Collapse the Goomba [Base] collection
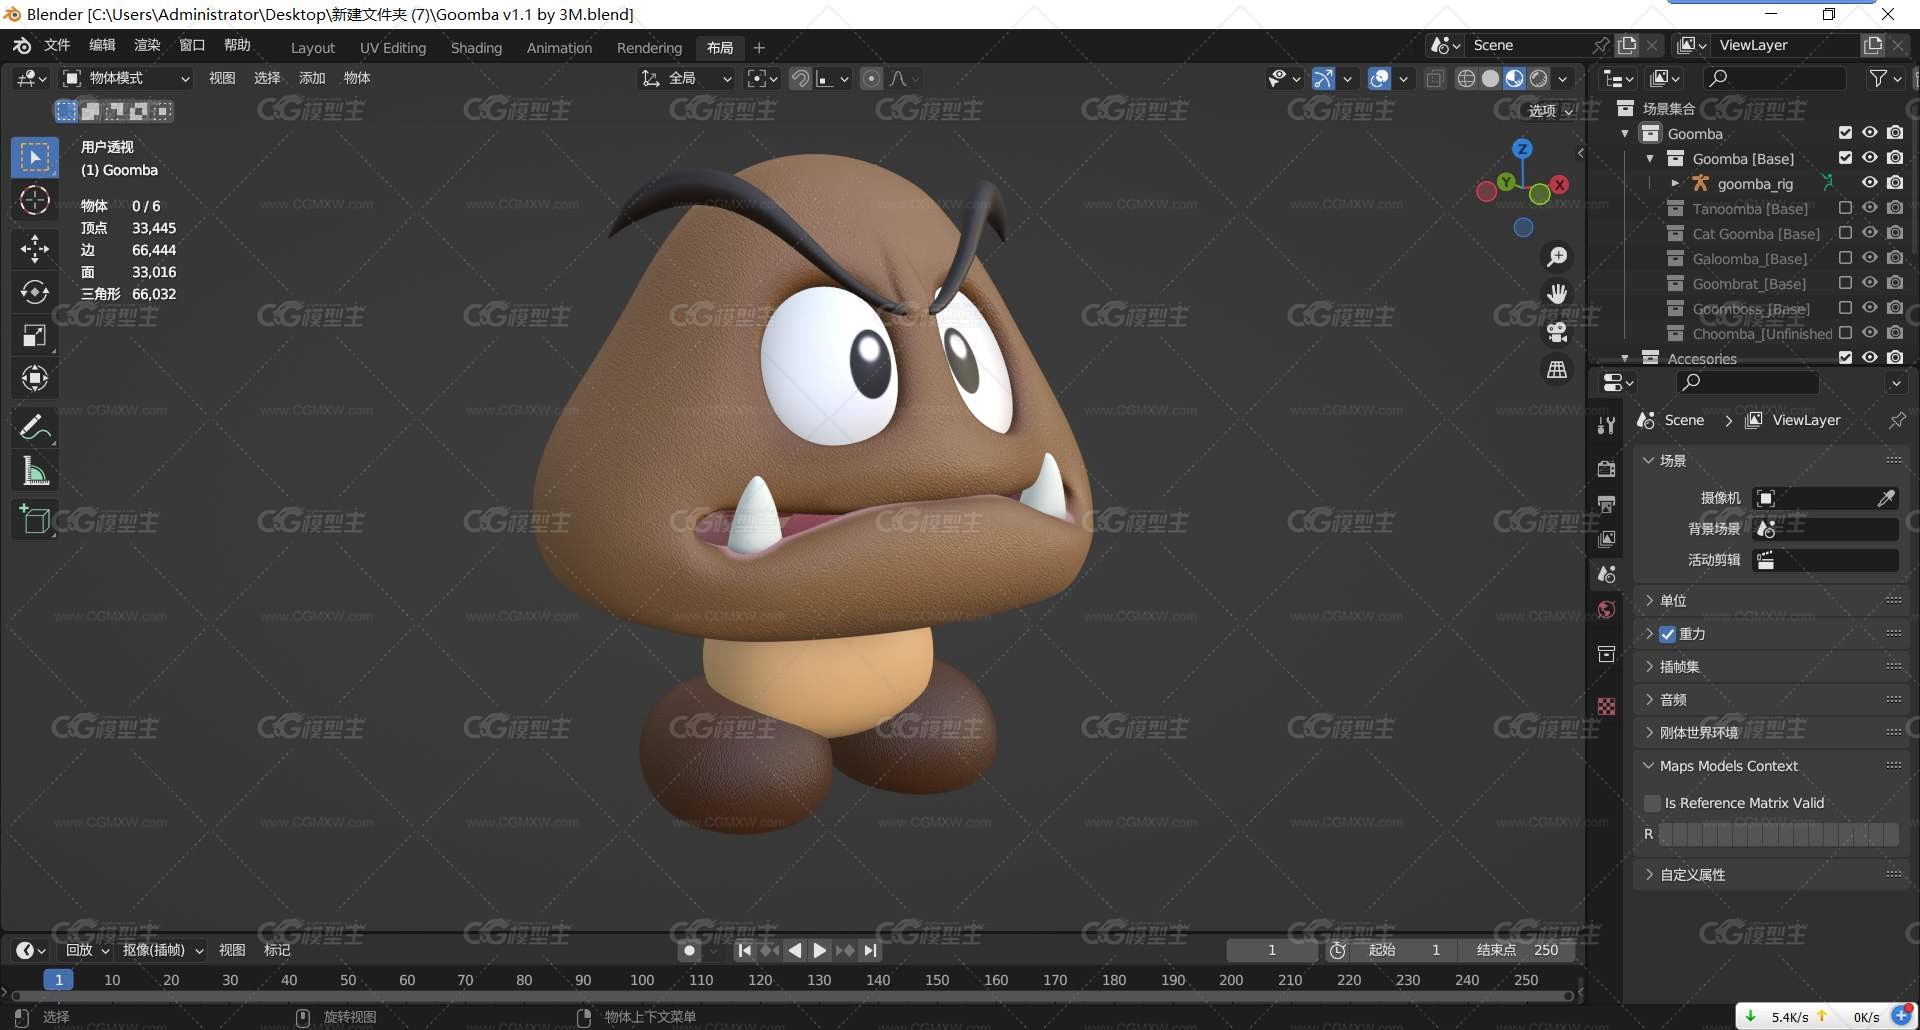Image resolution: width=1920 pixels, height=1030 pixels. pyautogui.click(x=1650, y=158)
